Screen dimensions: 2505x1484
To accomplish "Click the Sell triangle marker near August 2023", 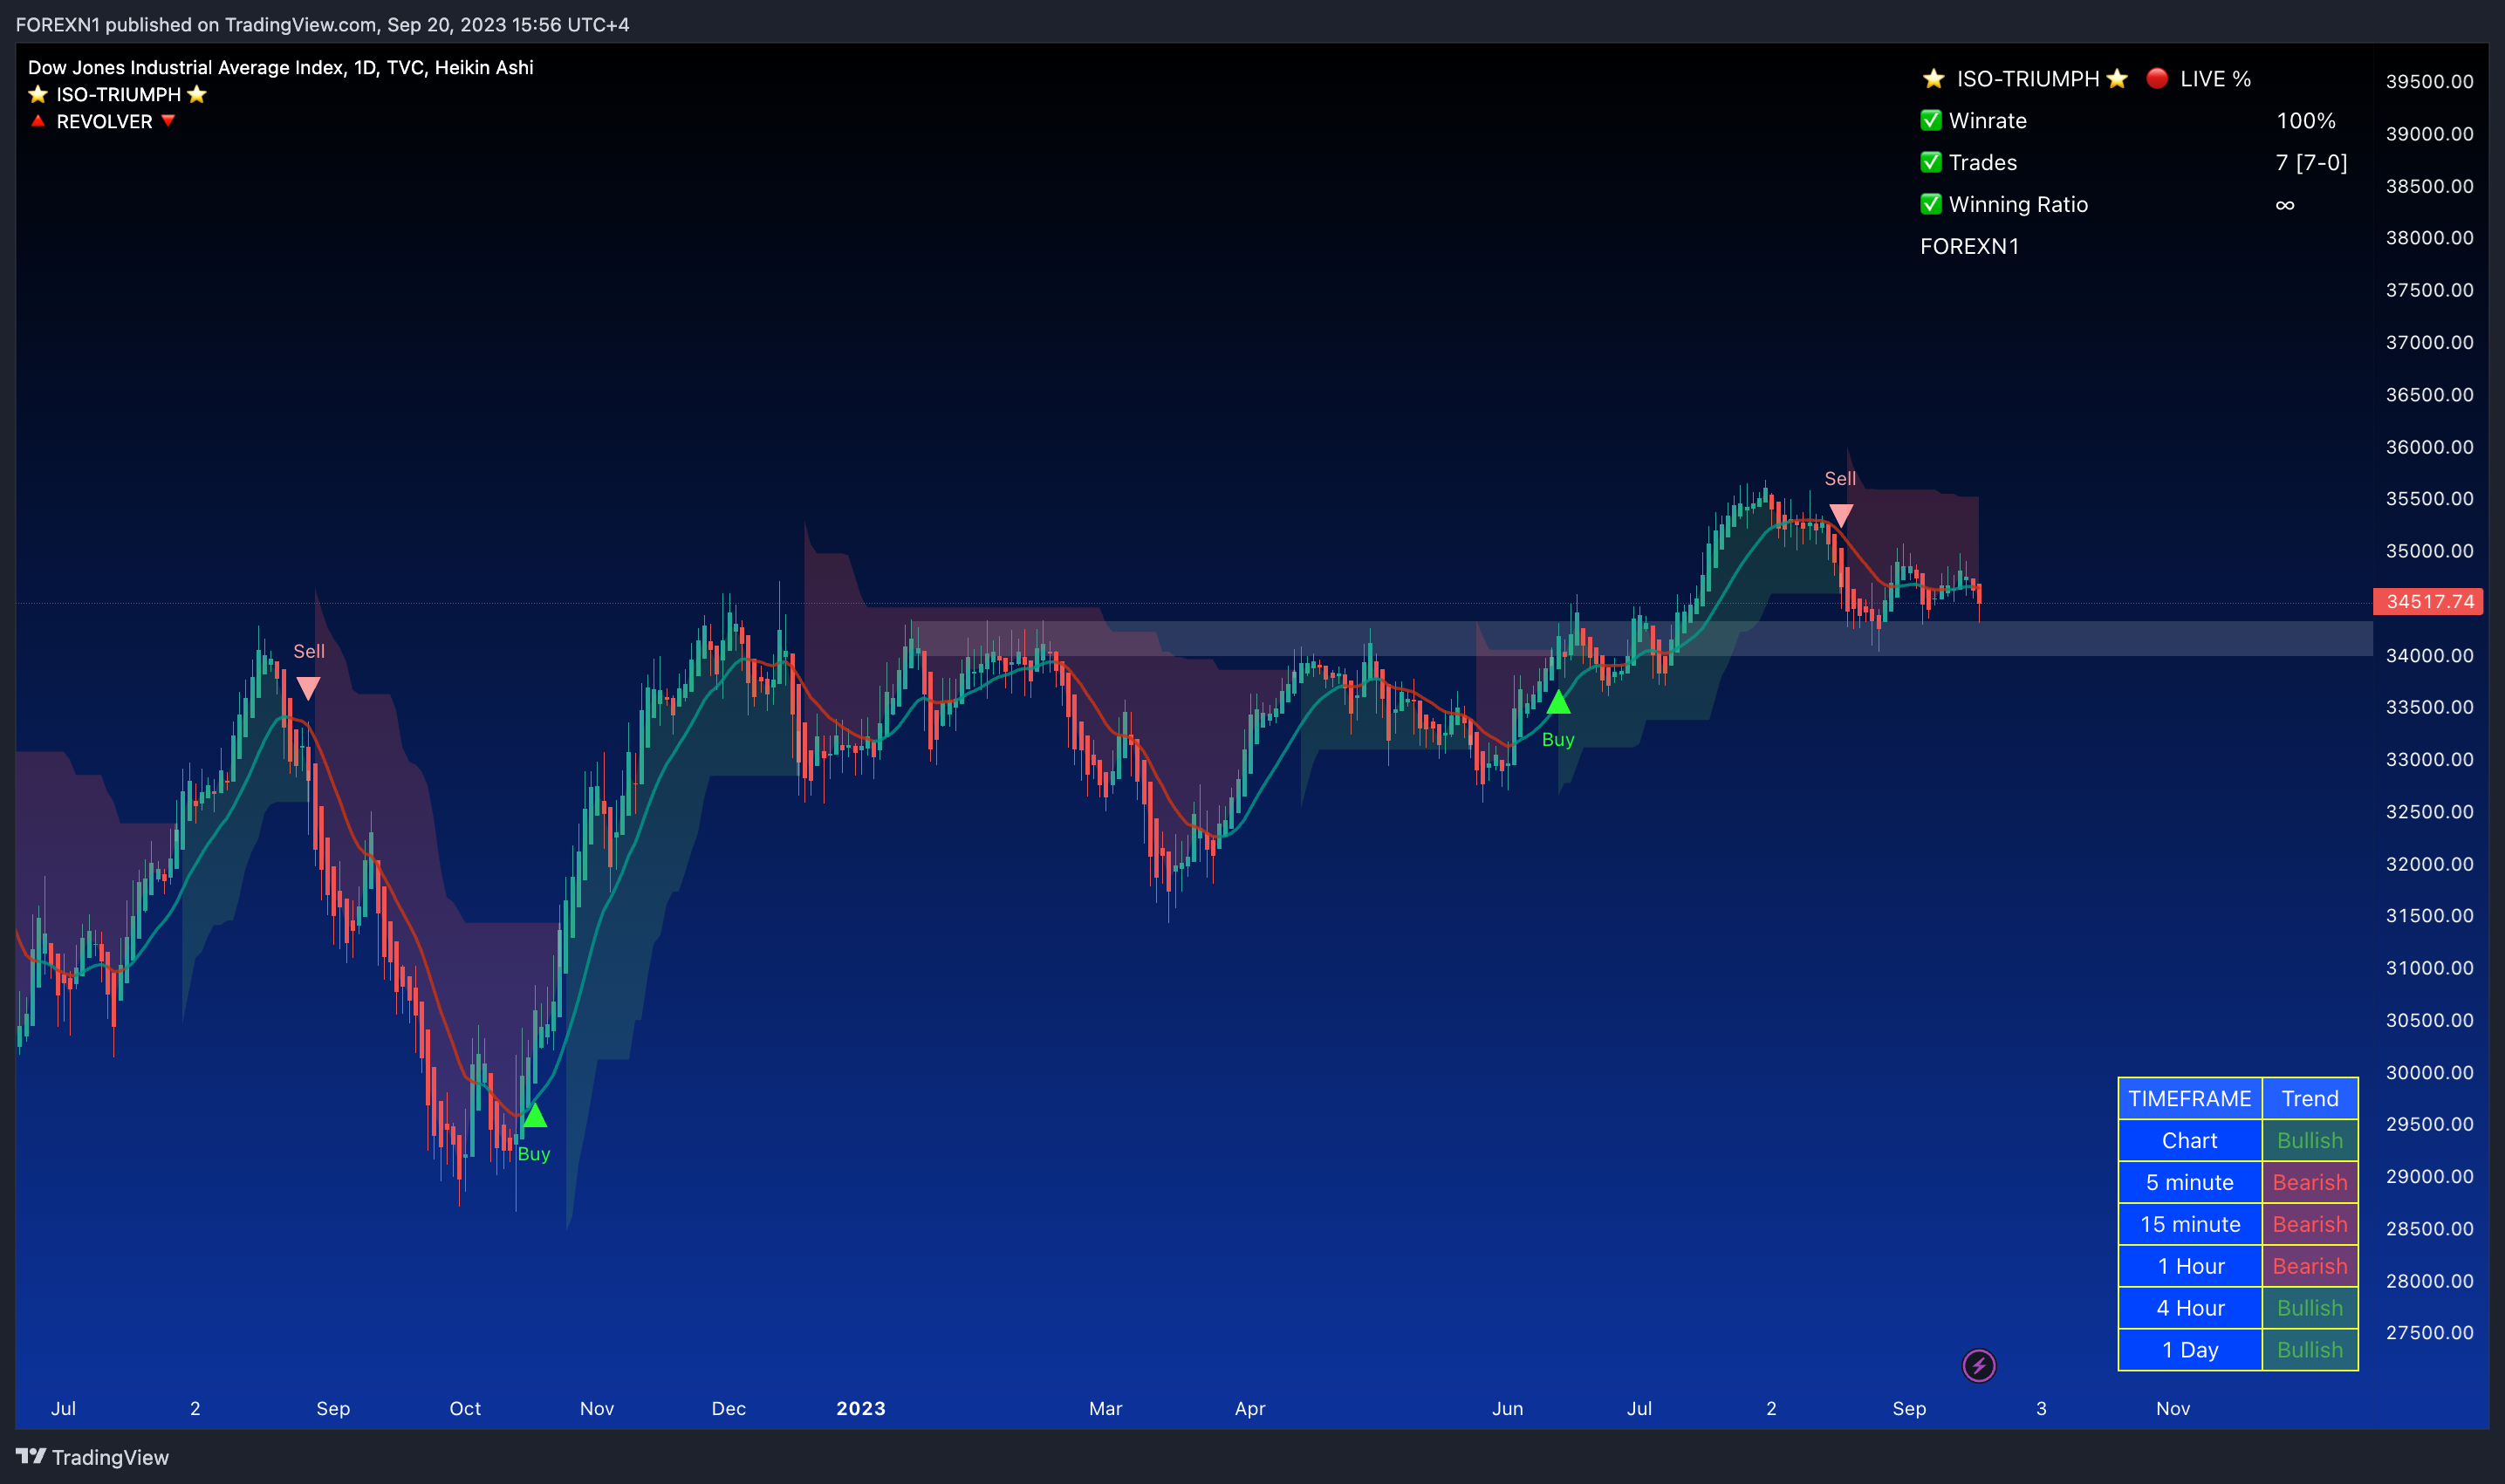I will click(x=1840, y=516).
